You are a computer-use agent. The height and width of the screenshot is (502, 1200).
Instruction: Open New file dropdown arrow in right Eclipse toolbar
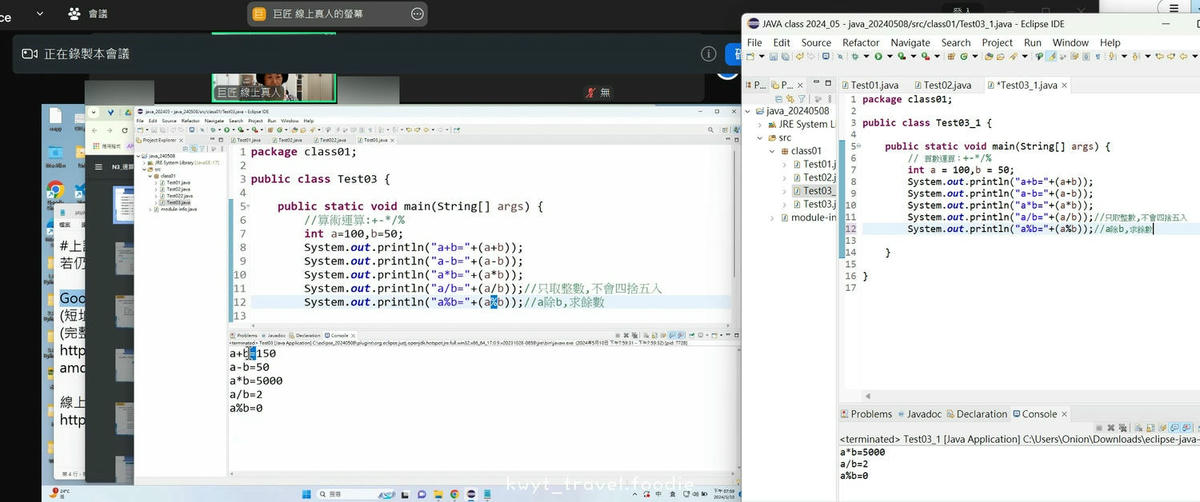point(761,57)
